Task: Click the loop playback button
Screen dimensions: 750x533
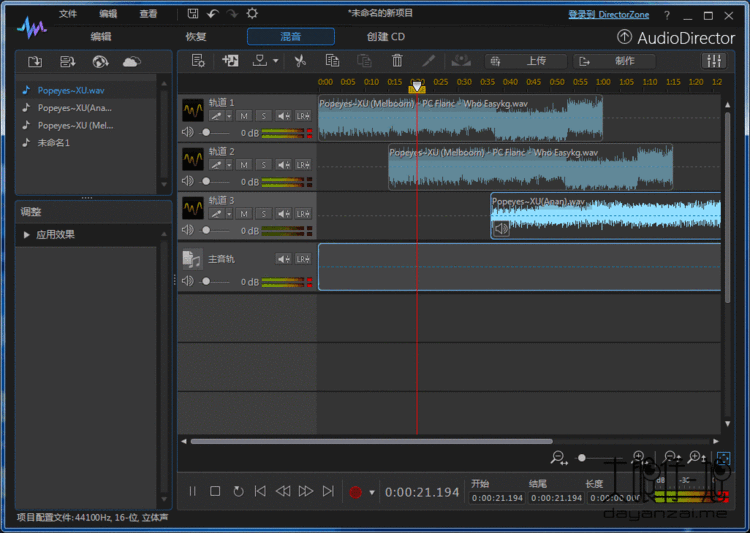Action: point(238,491)
